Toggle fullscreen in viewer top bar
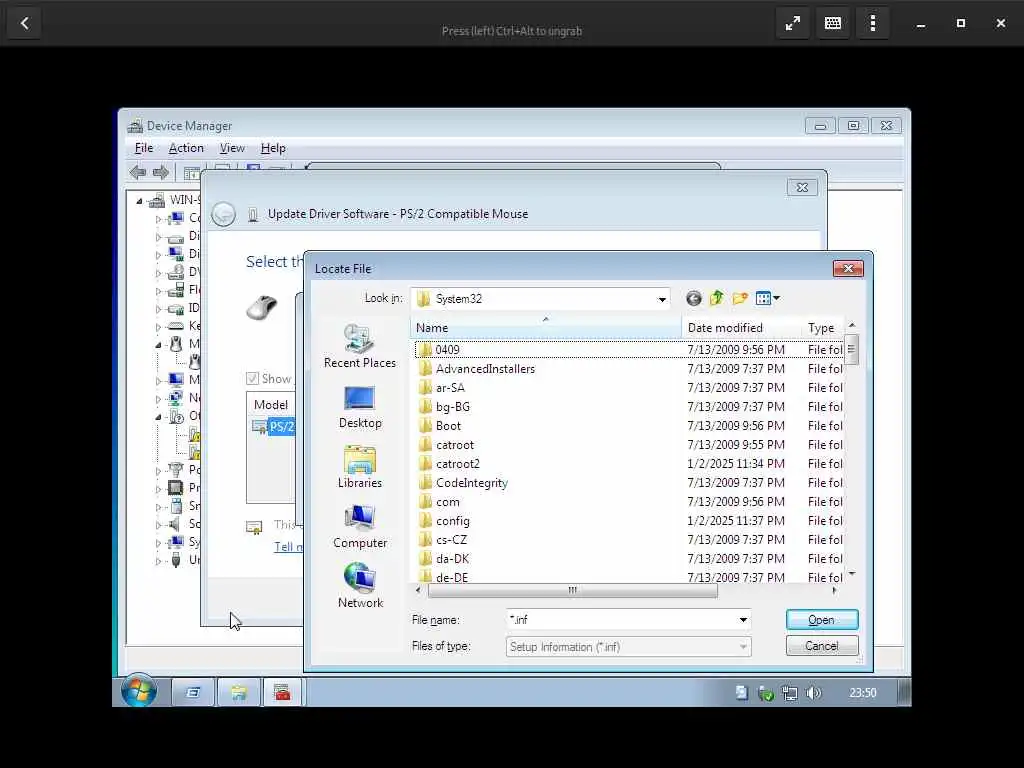The width and height of the screenshot is (1024, 768). click(x=793, y=24)
